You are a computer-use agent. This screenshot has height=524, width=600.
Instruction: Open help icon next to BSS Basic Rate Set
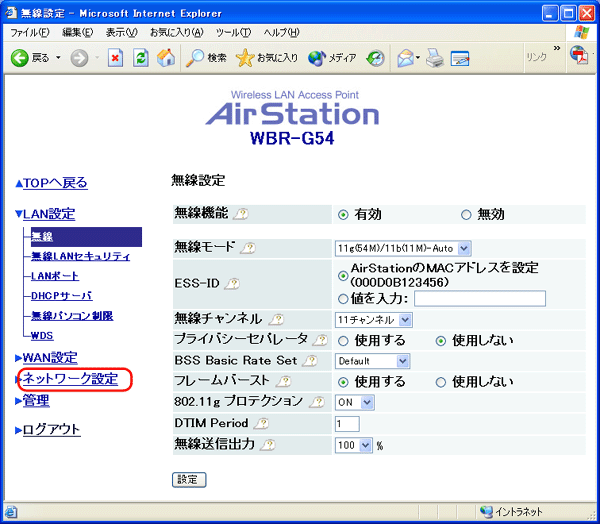310,361
